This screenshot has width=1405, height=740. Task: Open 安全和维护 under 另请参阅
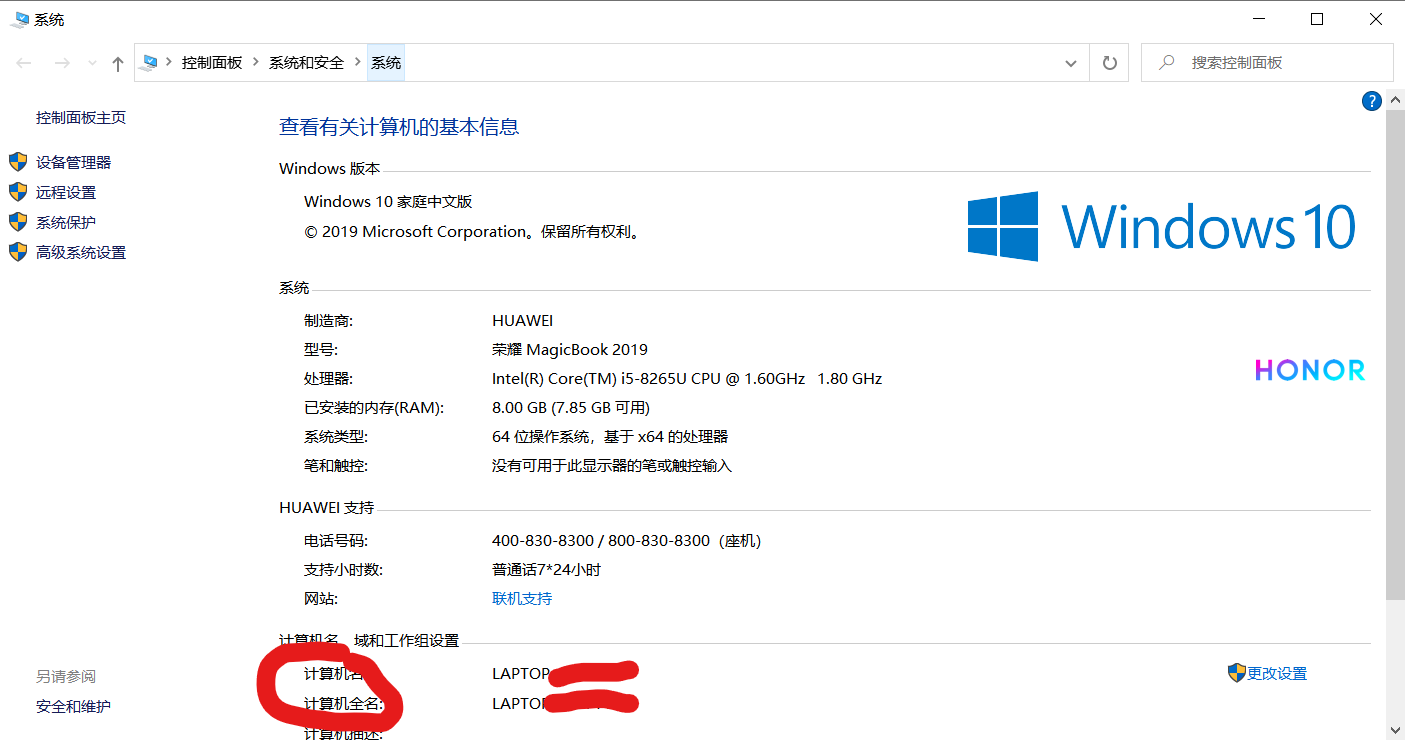tap(73, 706)
